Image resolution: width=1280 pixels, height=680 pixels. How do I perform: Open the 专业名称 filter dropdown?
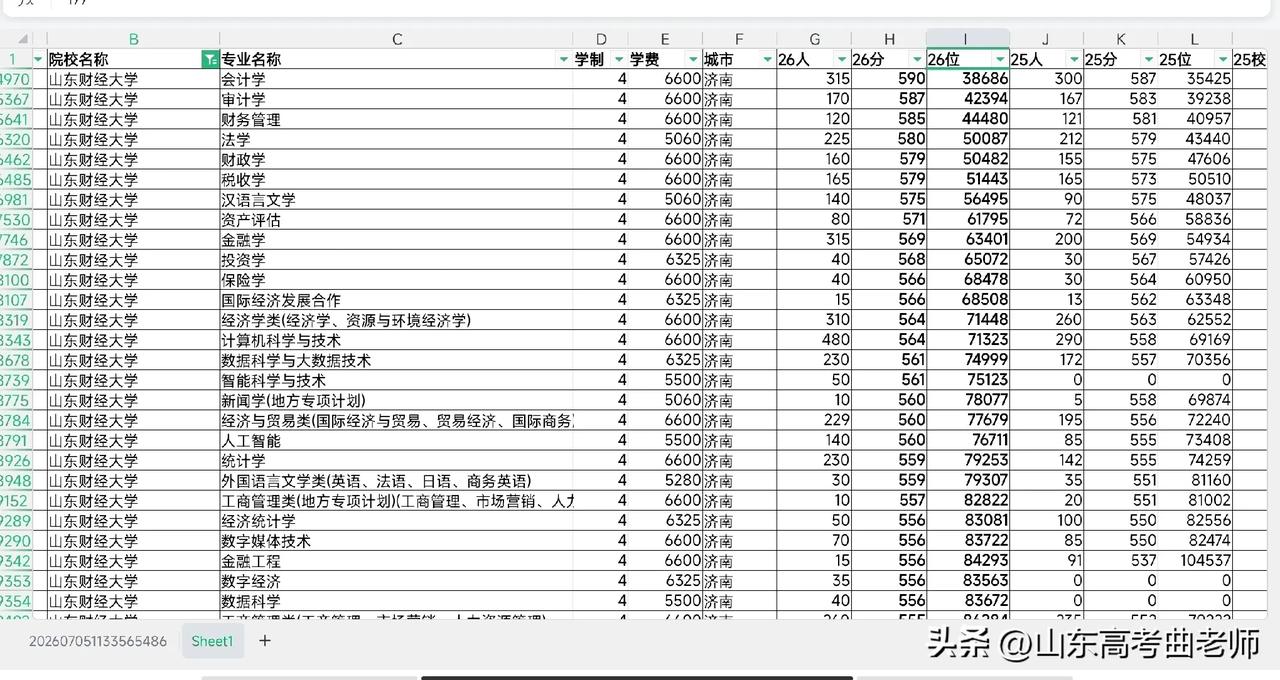[563, 60]
